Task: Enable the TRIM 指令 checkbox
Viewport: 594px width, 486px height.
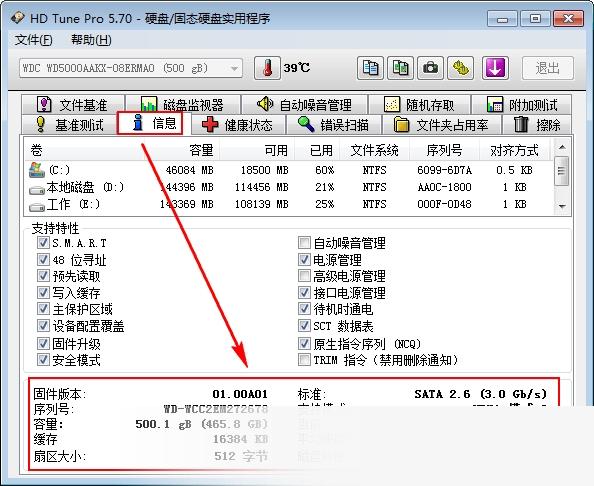Action: [x=304, y=359]
